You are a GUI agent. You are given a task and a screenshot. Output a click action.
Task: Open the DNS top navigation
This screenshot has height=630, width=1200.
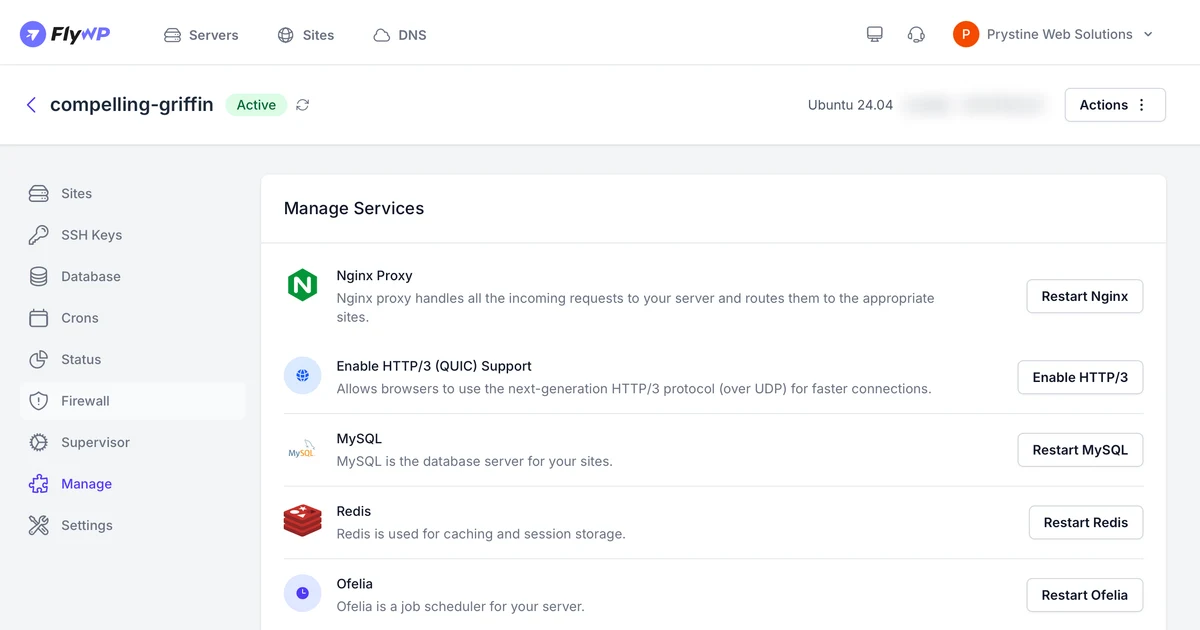(x=400, y=35)
